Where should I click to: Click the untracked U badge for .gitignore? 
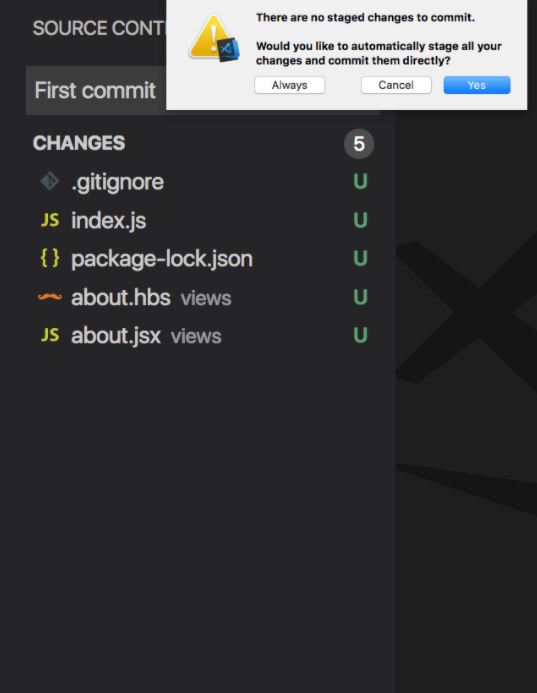point(360,182)
